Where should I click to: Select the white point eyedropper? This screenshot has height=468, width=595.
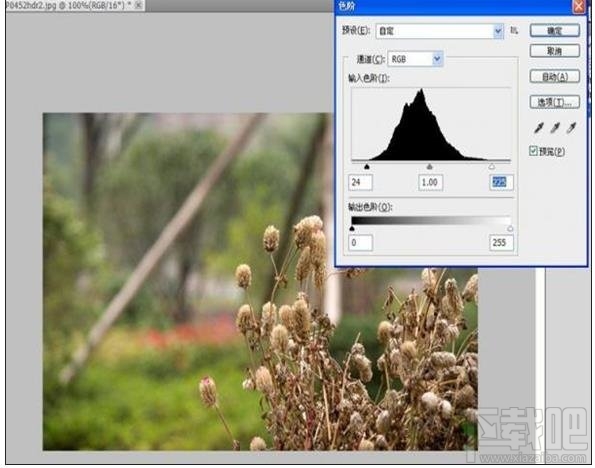(571, 128)
